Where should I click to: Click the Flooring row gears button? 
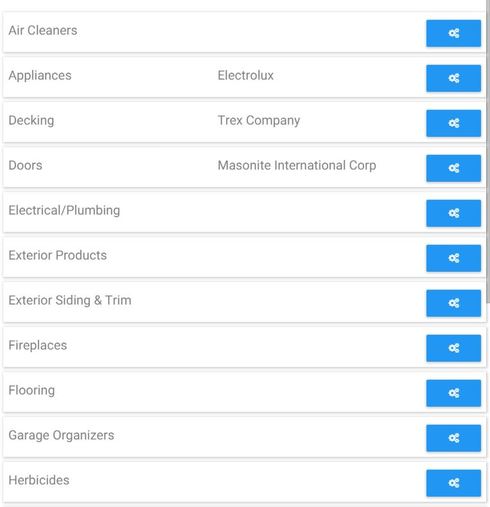tap(453, 393)
